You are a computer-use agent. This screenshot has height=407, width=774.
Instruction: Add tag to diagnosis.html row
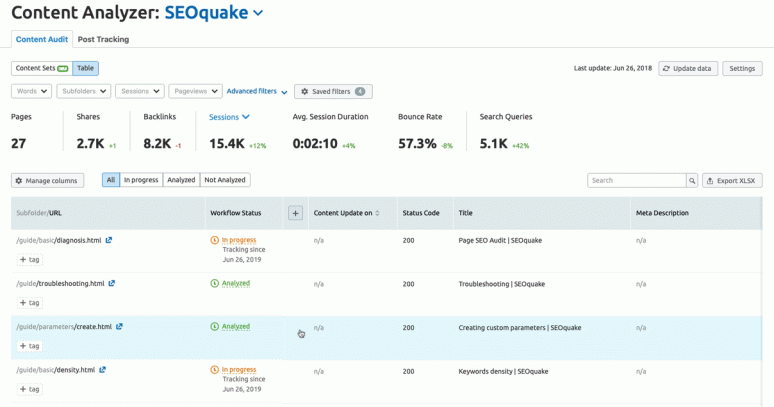coord(30,259)
